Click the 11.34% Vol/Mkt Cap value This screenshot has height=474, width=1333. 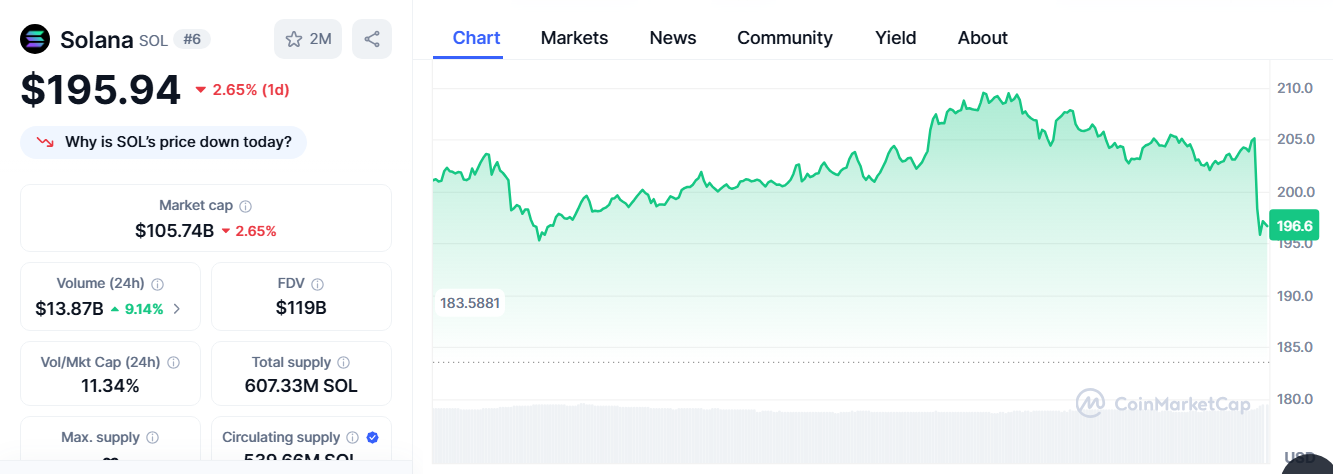110,386
